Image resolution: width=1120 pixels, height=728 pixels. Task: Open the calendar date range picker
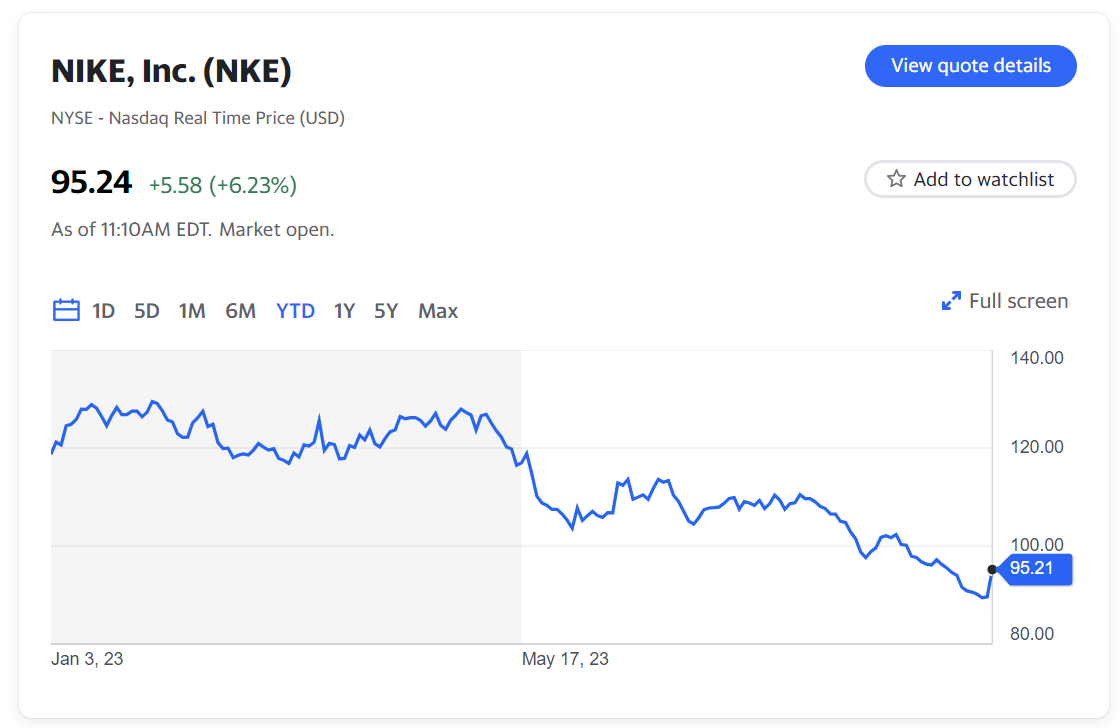pos(66,311)
